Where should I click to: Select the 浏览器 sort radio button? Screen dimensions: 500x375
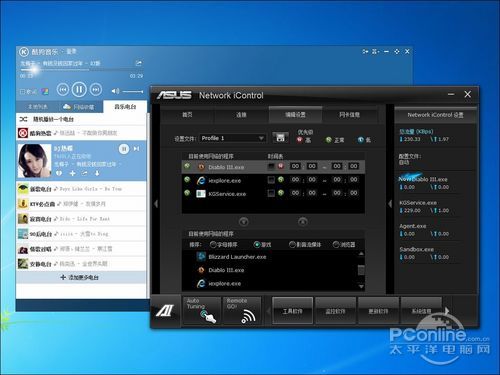point(336,245)
